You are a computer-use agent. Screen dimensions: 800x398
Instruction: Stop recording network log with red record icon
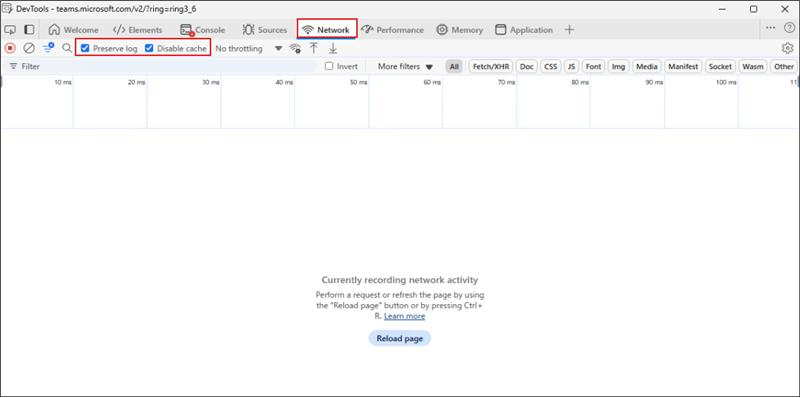point(10,48)
